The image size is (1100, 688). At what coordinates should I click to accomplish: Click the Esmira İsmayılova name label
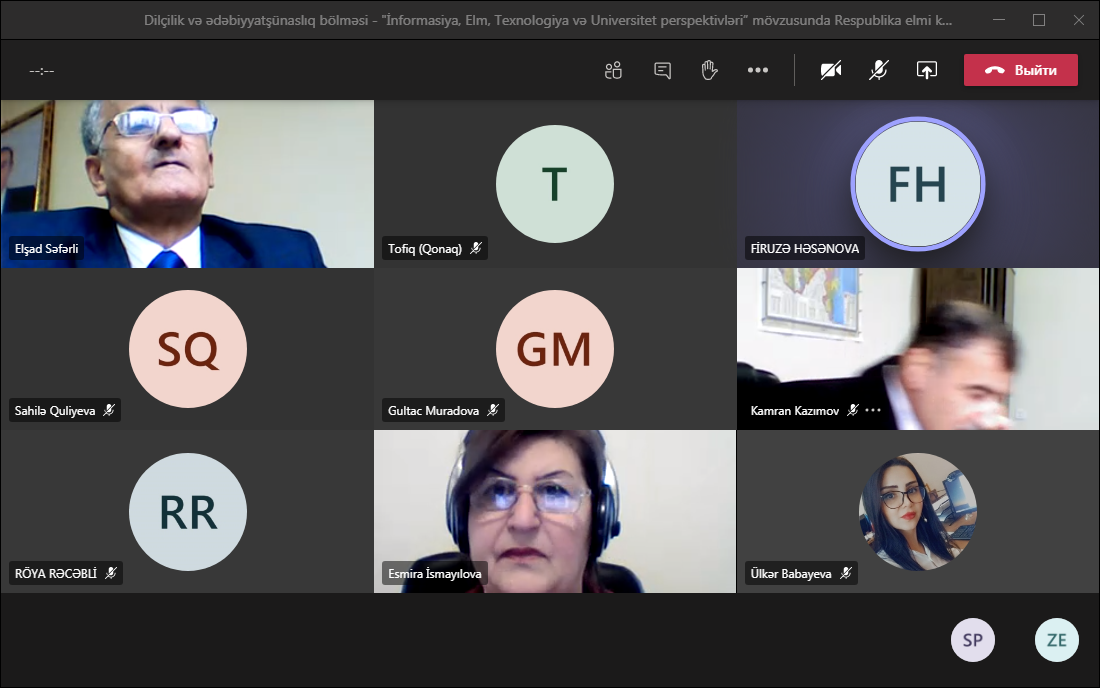click(435, 573)
